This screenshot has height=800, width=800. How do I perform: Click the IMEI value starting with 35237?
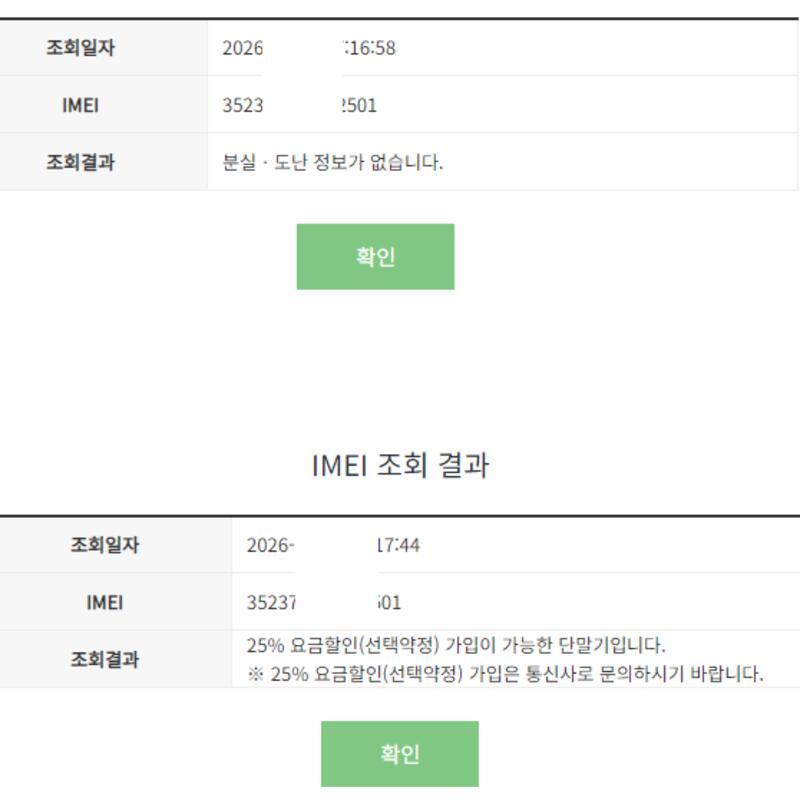click(324, 603)
